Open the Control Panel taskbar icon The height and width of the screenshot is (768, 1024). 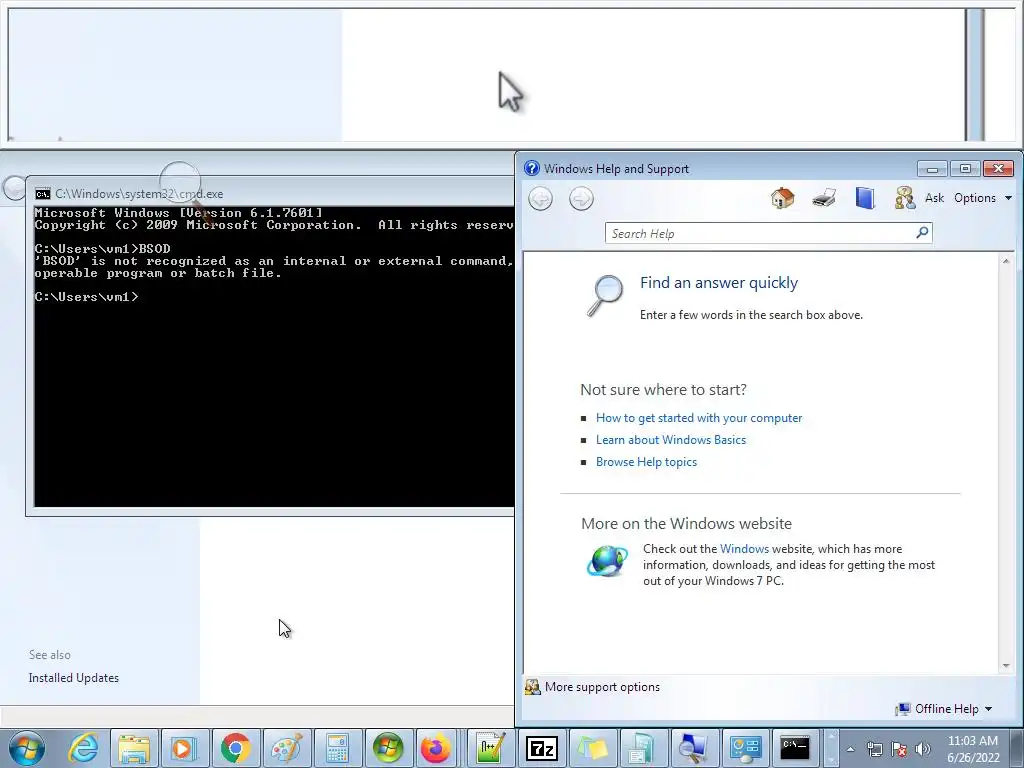[x=744, y=748]
